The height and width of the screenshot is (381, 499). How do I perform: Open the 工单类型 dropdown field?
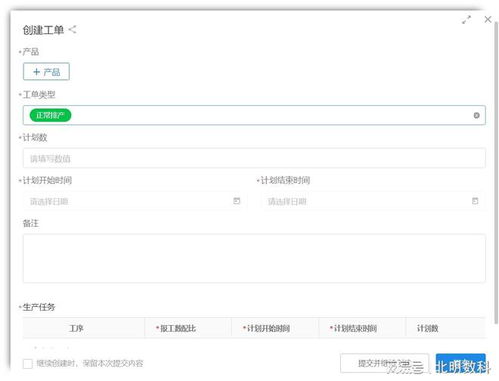coord(254,115)
